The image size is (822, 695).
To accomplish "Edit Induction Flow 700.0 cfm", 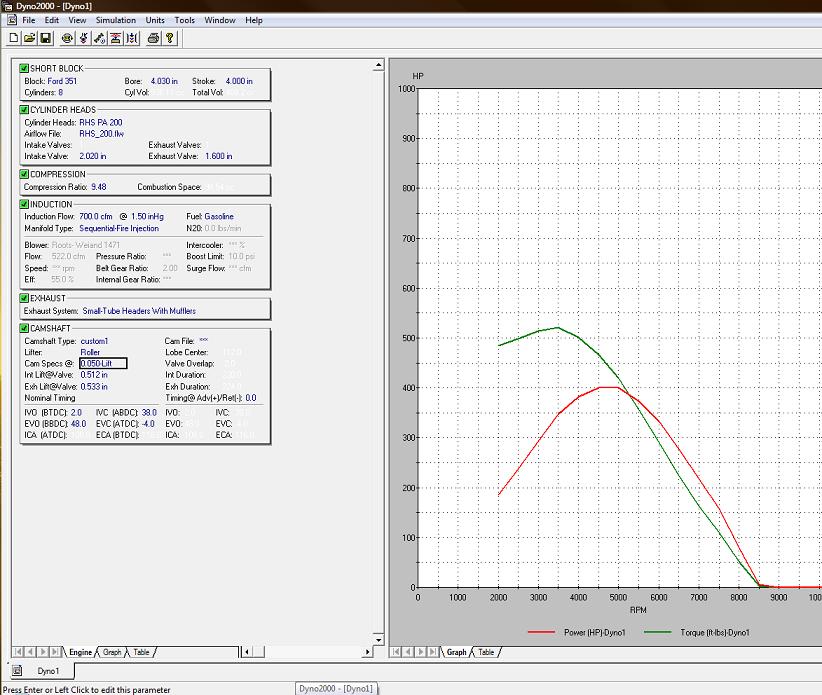I will pyautogui.click(x=96, y=216).
